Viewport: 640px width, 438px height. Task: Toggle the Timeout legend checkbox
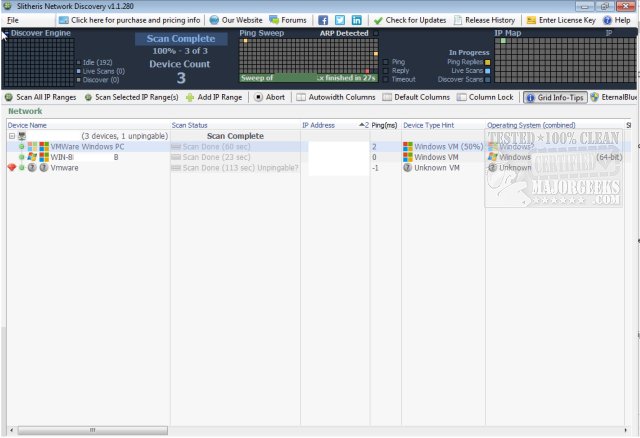(385, 80)
